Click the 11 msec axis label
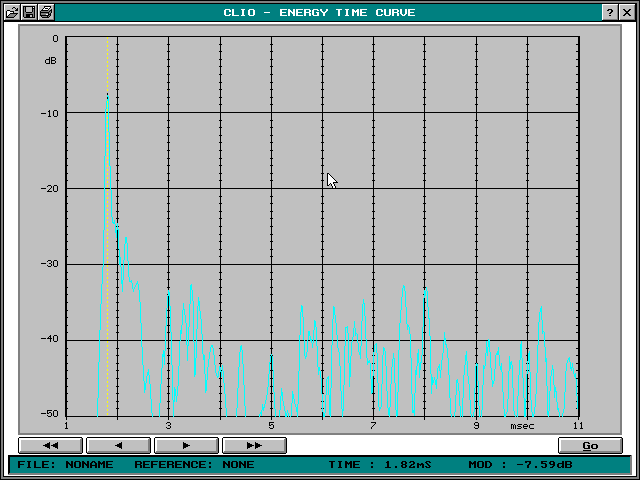The height and width of the screenshot is (480, 640). tap(578, 426)
